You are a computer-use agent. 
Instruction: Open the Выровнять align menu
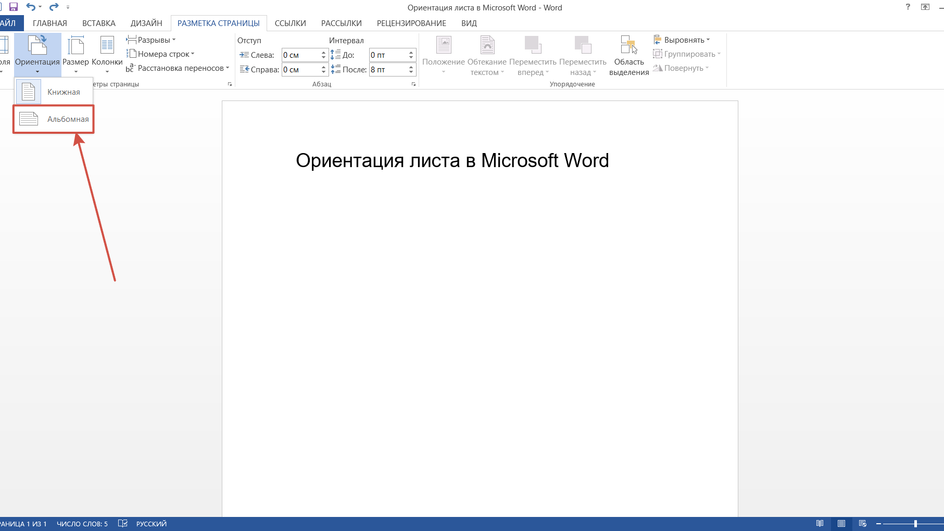pos(682,40)
